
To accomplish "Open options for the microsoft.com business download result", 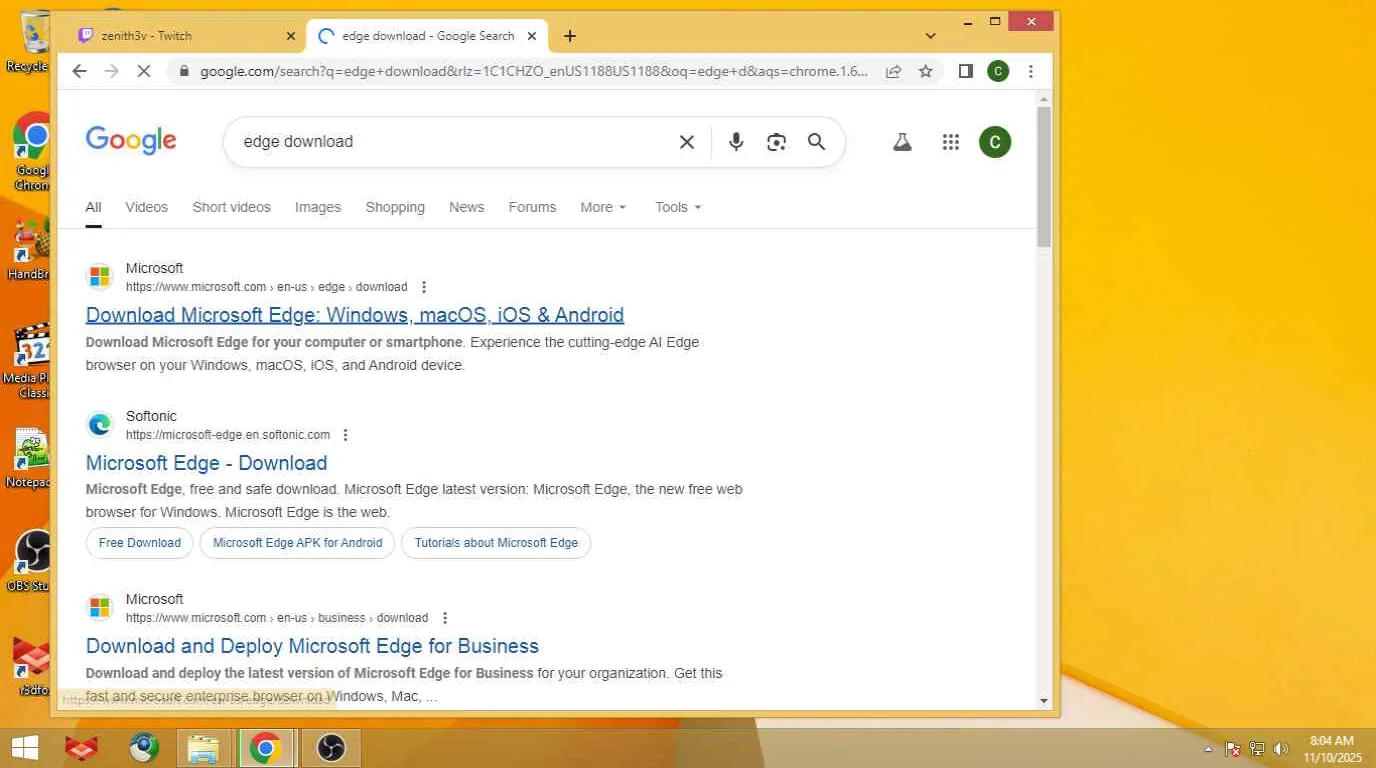I will coord(445,618).
